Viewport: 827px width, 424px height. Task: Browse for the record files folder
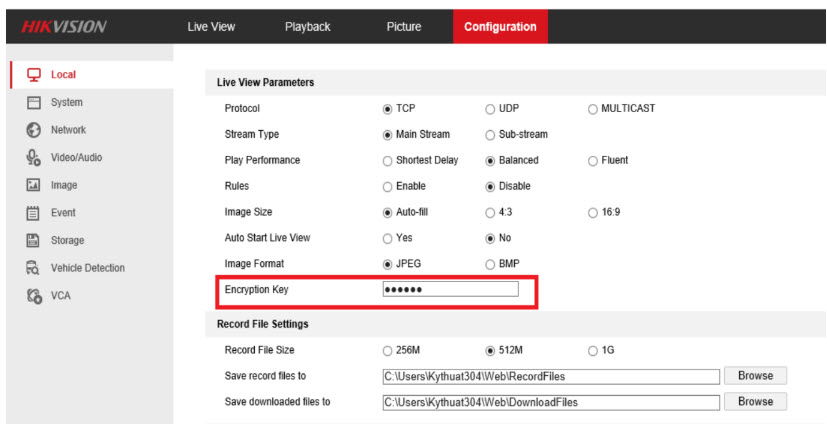755,376
